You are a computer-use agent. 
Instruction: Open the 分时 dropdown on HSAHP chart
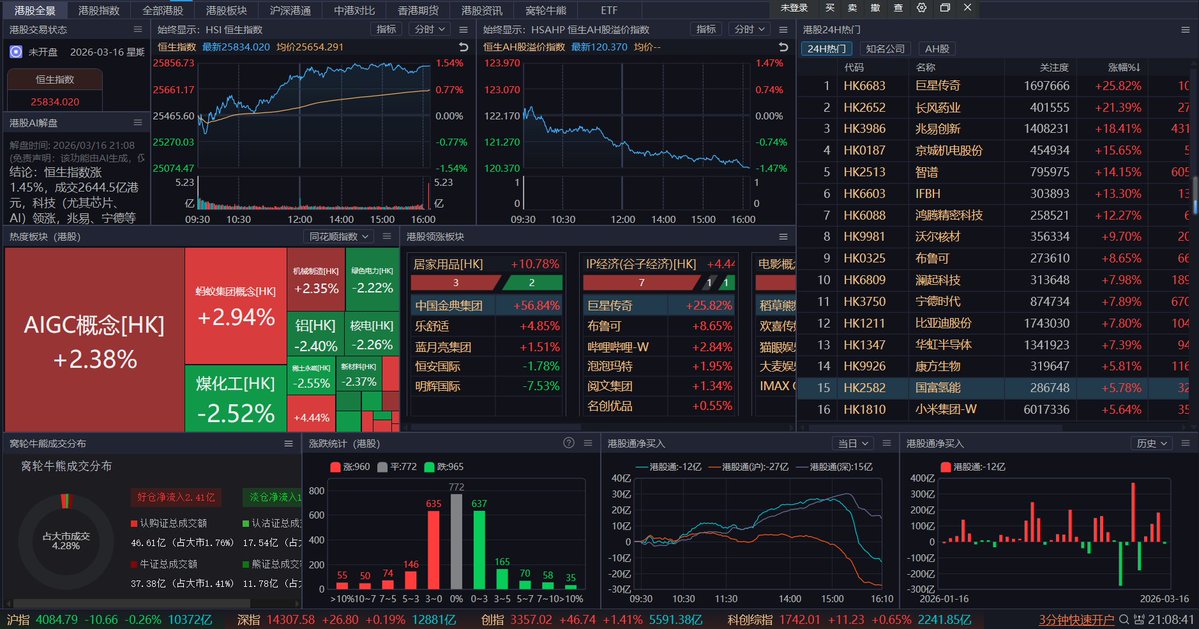pos(749,29)
